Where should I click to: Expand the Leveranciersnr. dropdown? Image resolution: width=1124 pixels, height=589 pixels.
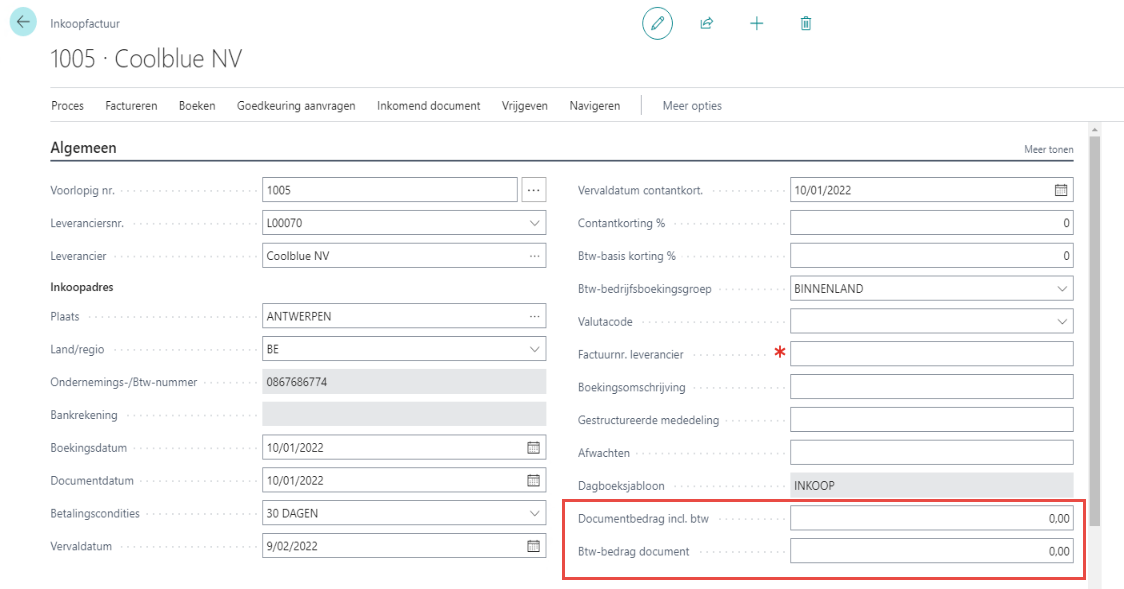tap(534, 223)
